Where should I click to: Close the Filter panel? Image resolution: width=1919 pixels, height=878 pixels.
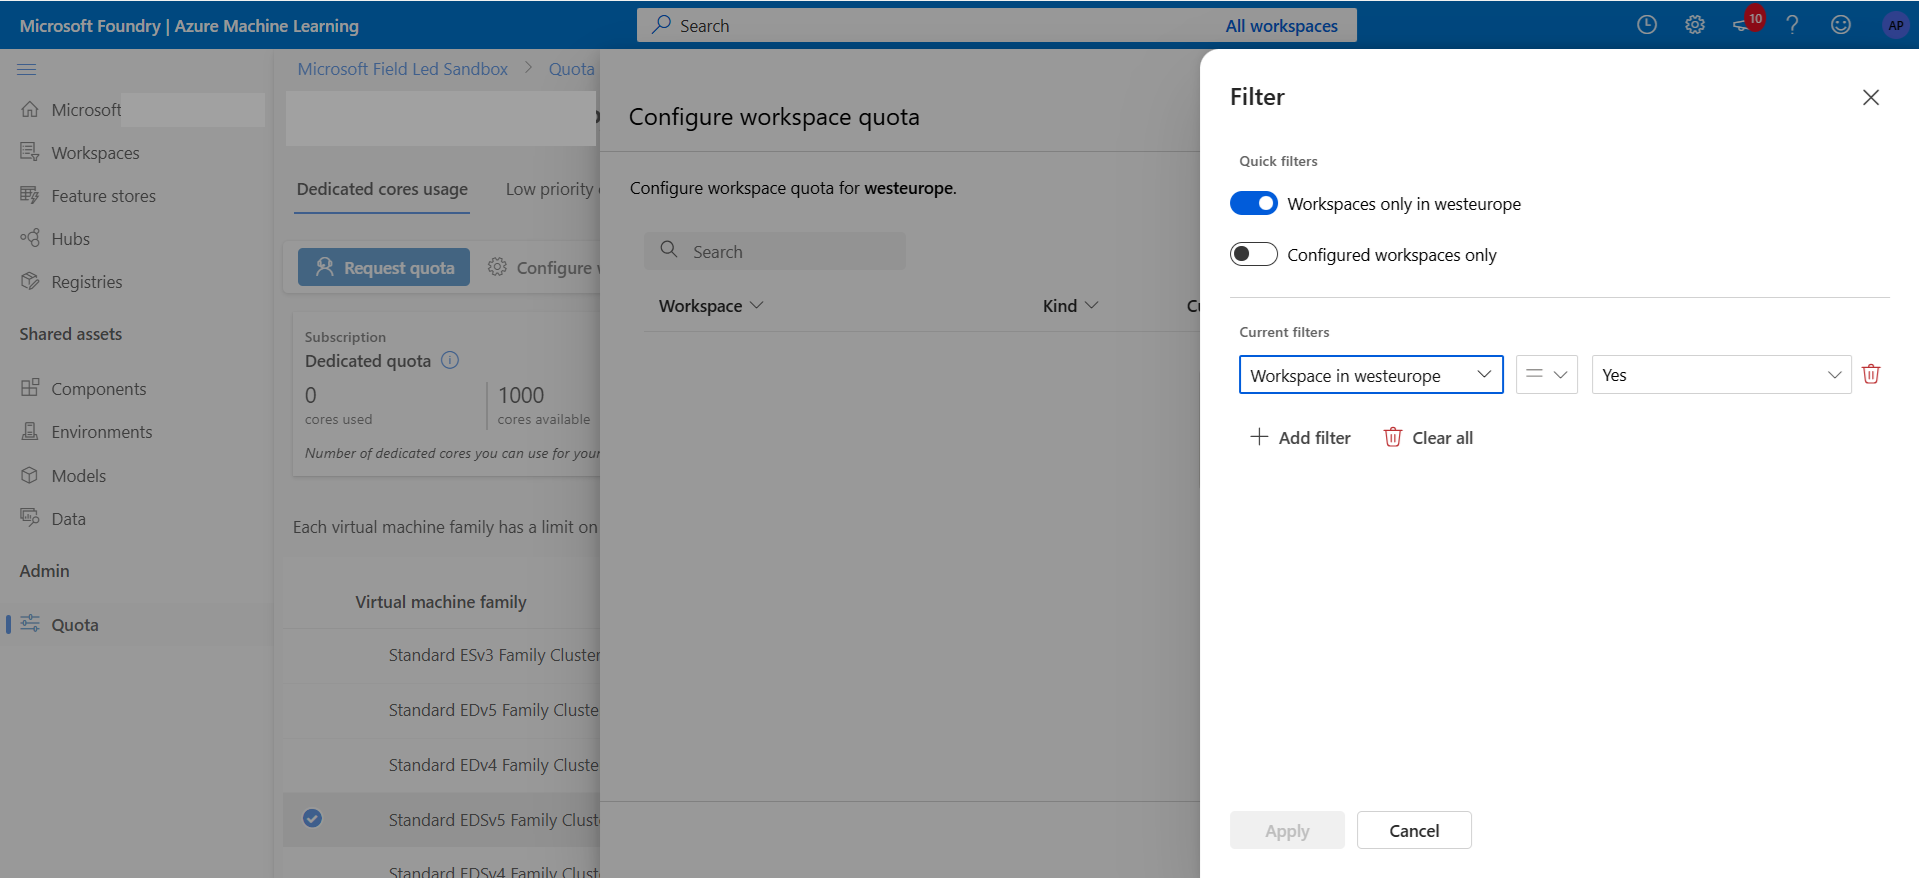[x=1870, y=97]
